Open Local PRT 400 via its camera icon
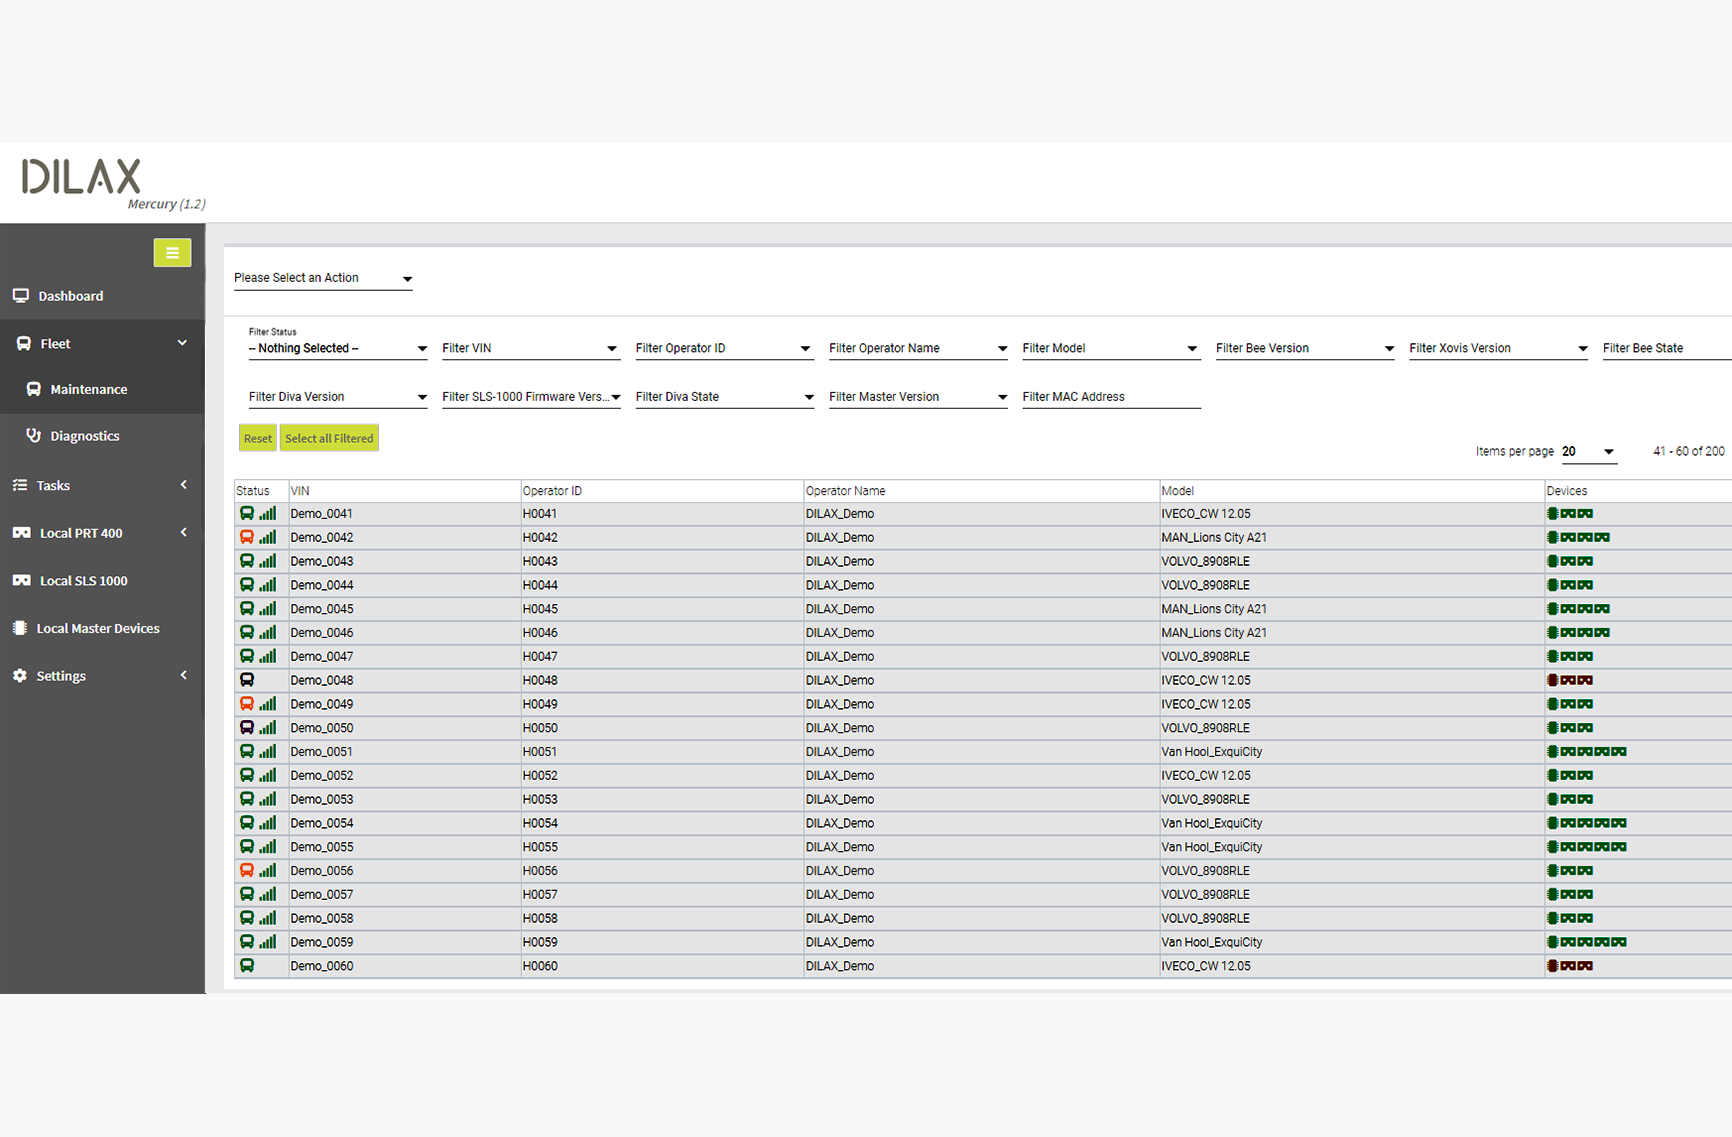Image resolution: width=1732 pixels, height=1137 pixels. [21, 532]
